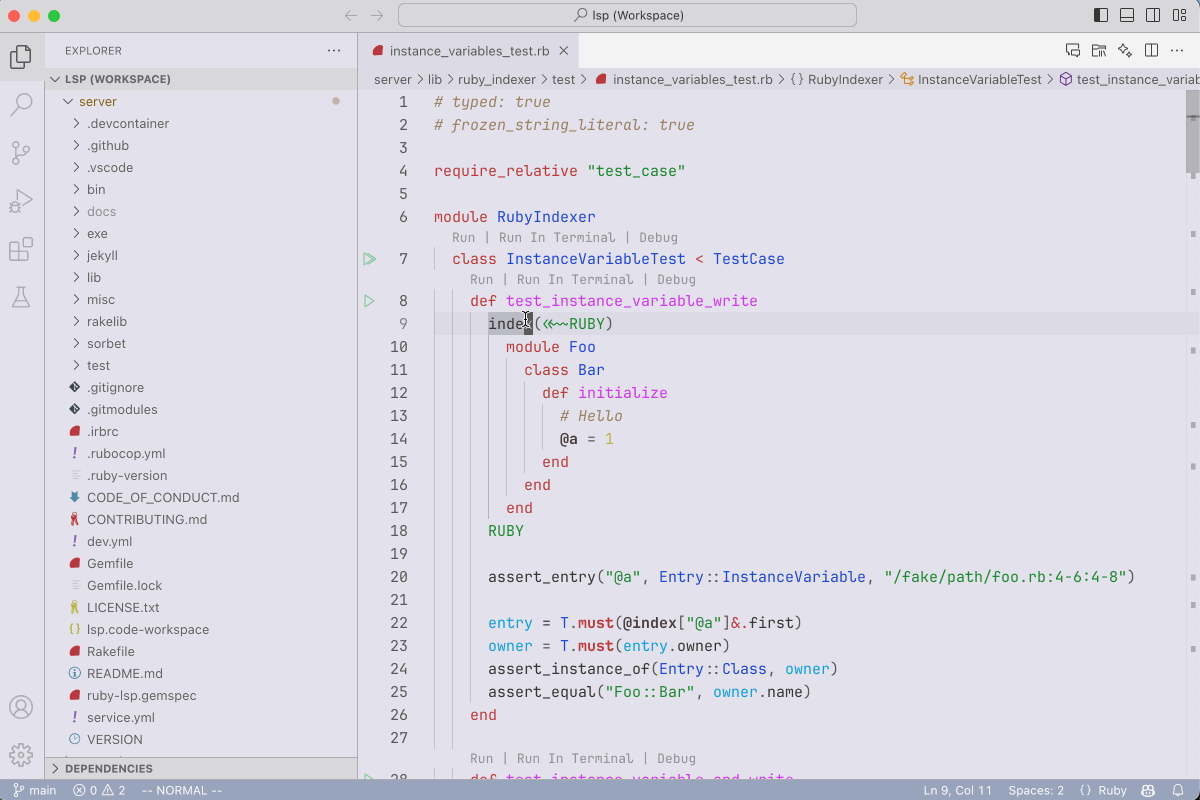Split the editor to the right
1200x800 pixels.
pyautogui.click(x=1151, y=51)
